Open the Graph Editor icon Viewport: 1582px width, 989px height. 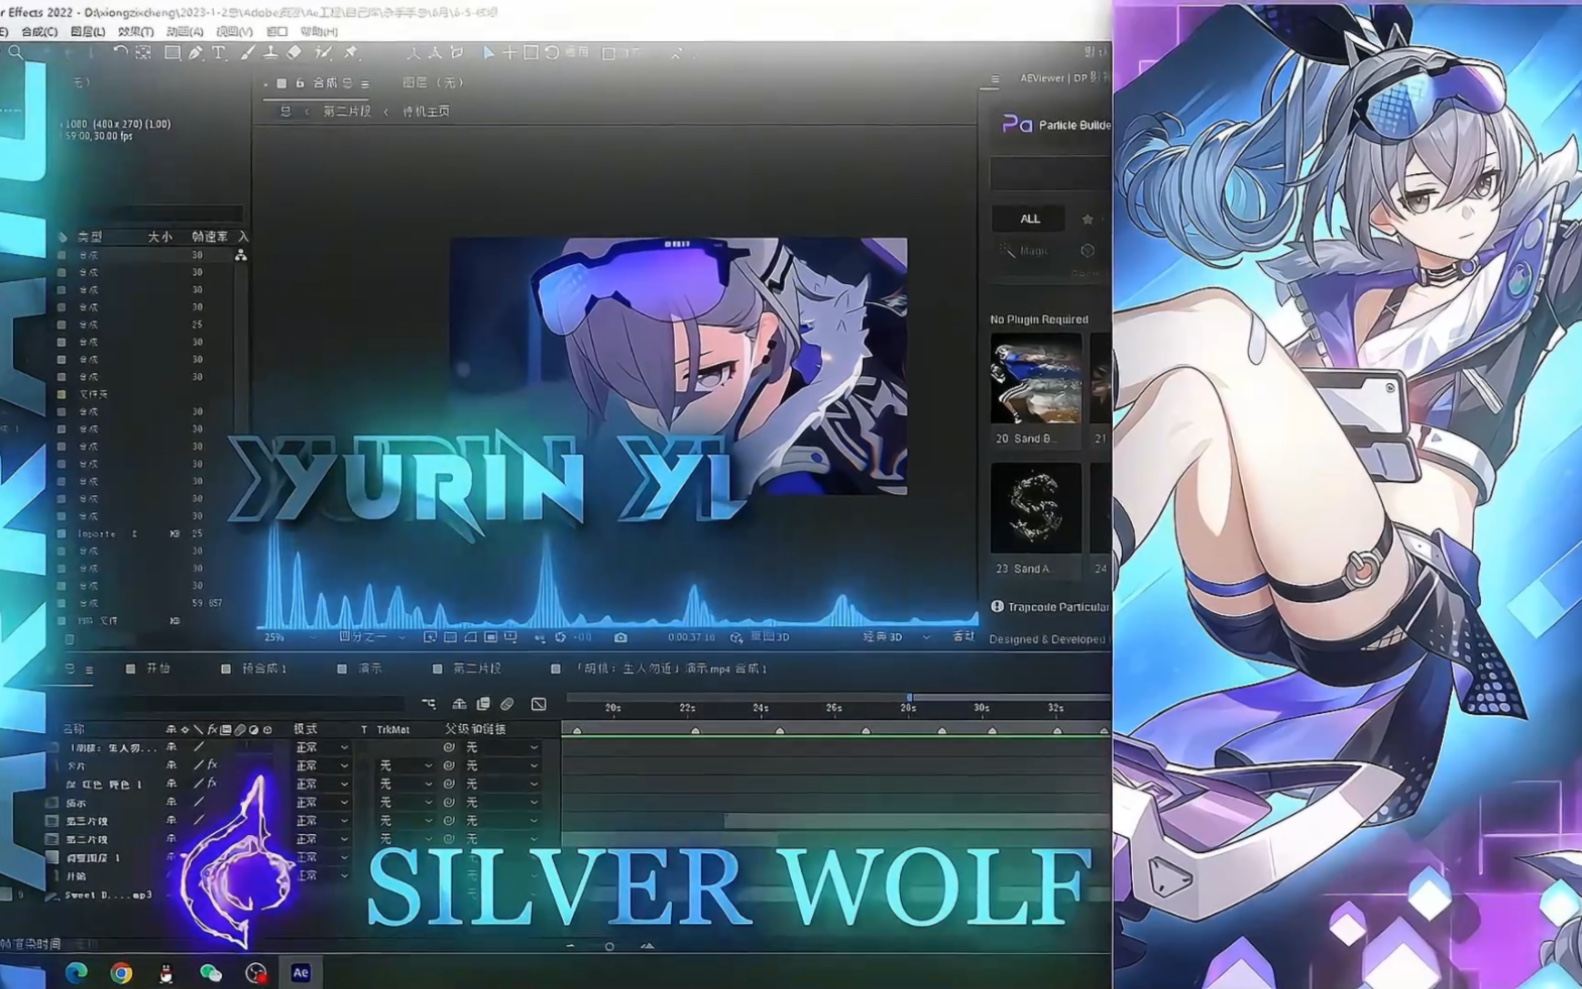coord(539,705)
